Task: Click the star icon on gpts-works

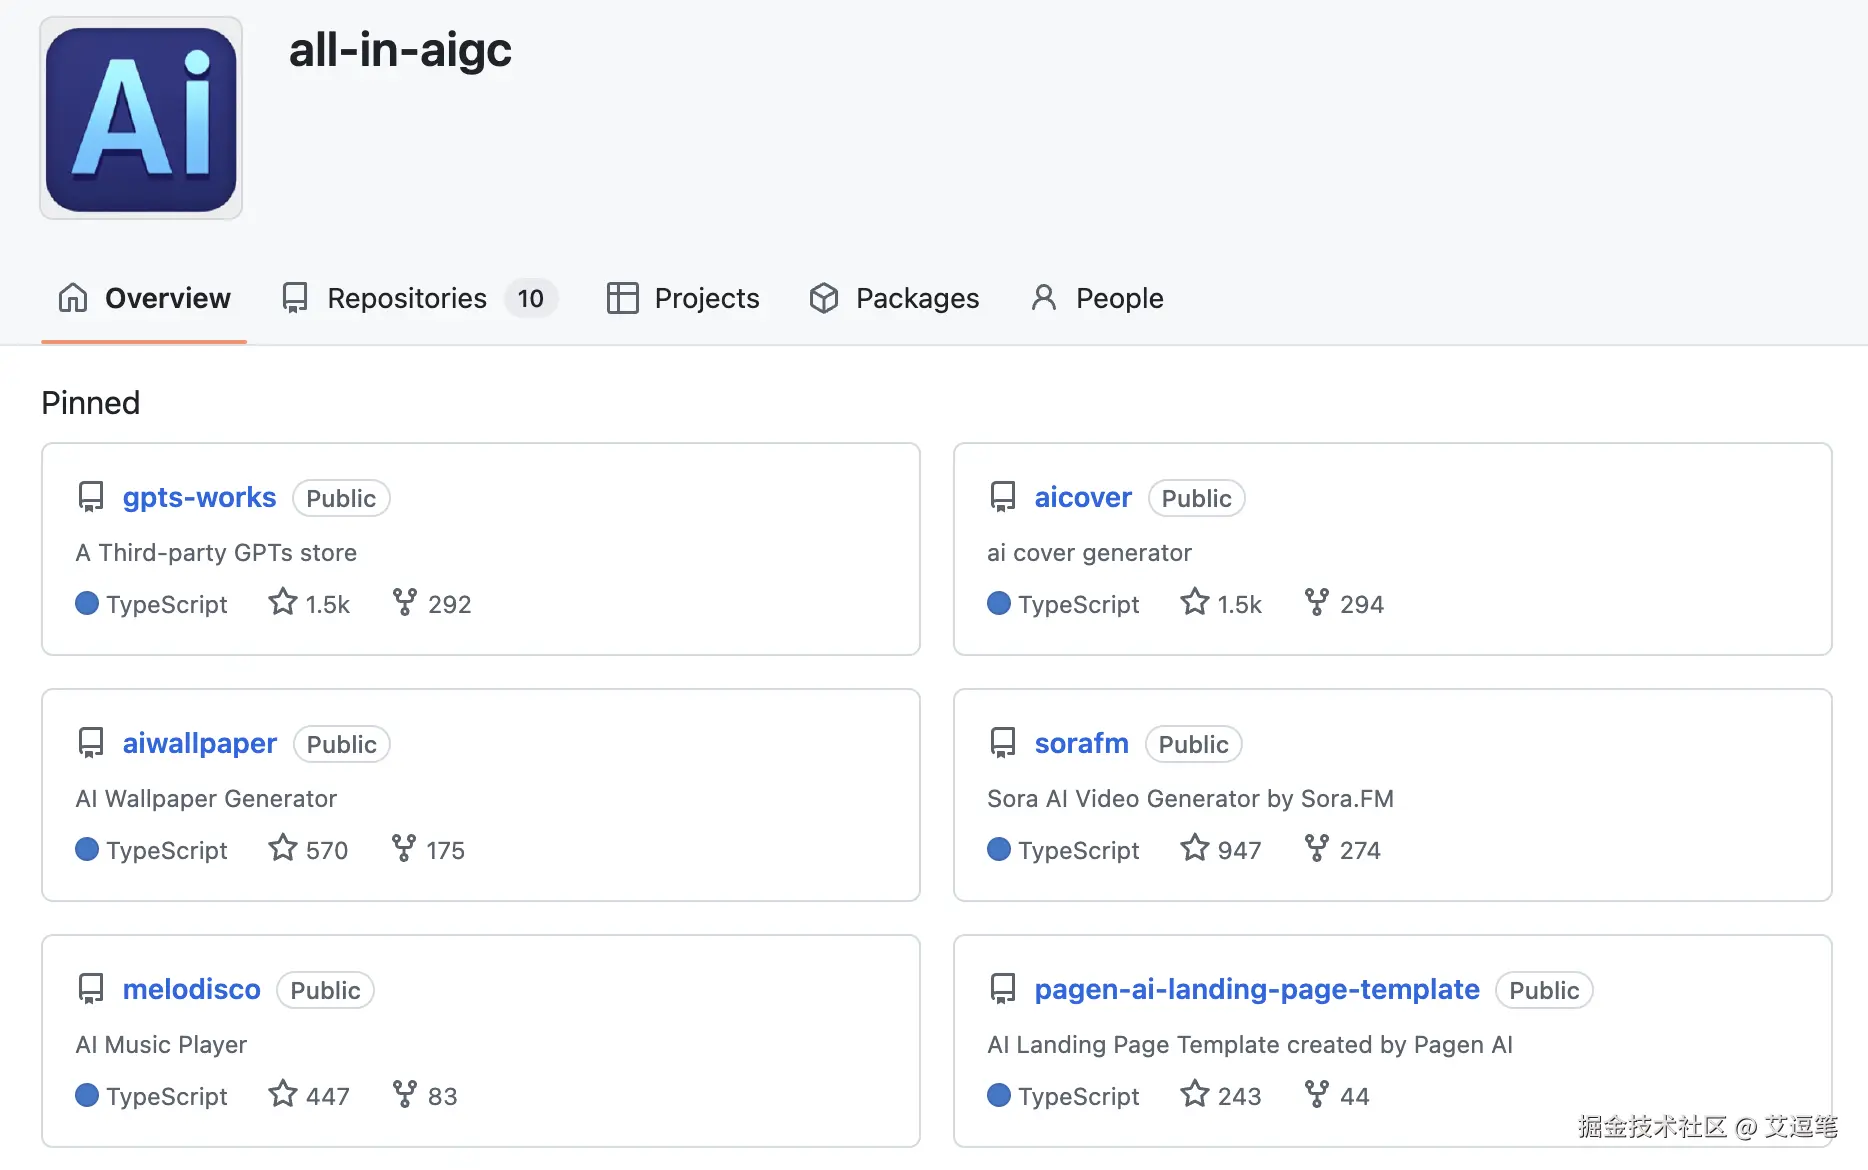Action: coord(283,602)
